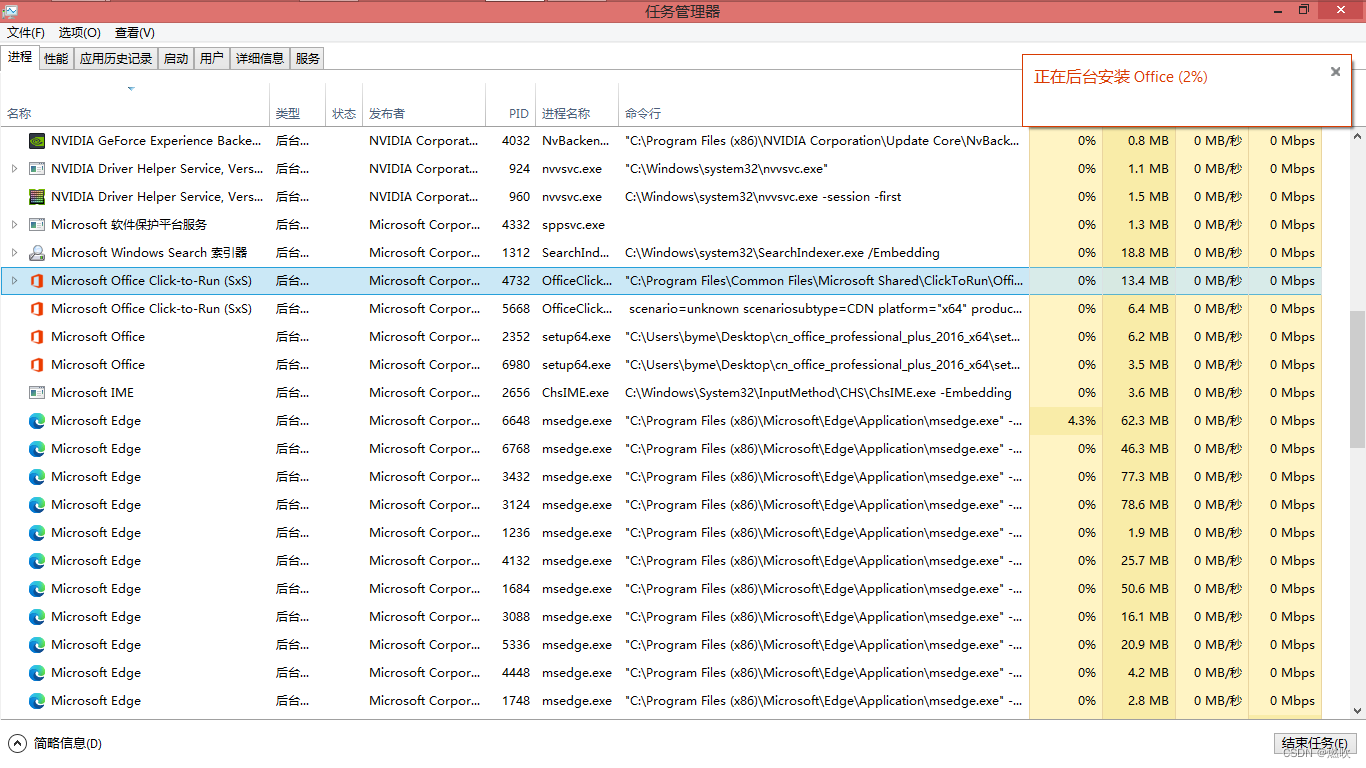Select the ChsIME.exe process name cell
This screenshot has height=768, width=1366.
point(577,393)
